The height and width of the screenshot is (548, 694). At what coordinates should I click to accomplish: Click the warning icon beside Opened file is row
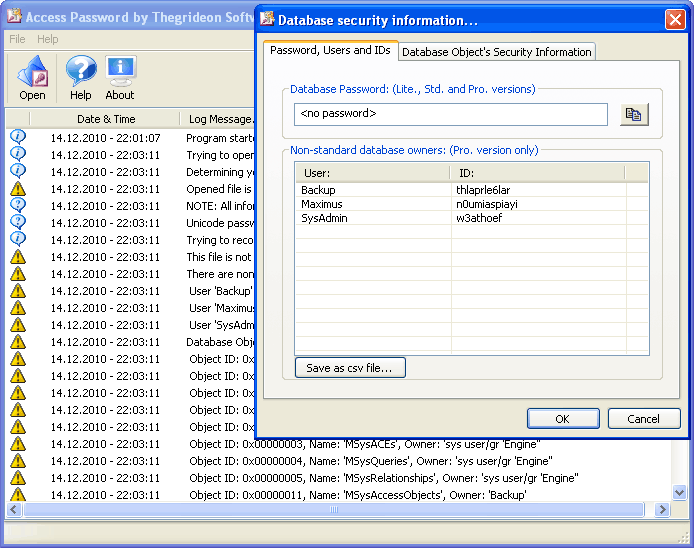click(x=18, y=189)
